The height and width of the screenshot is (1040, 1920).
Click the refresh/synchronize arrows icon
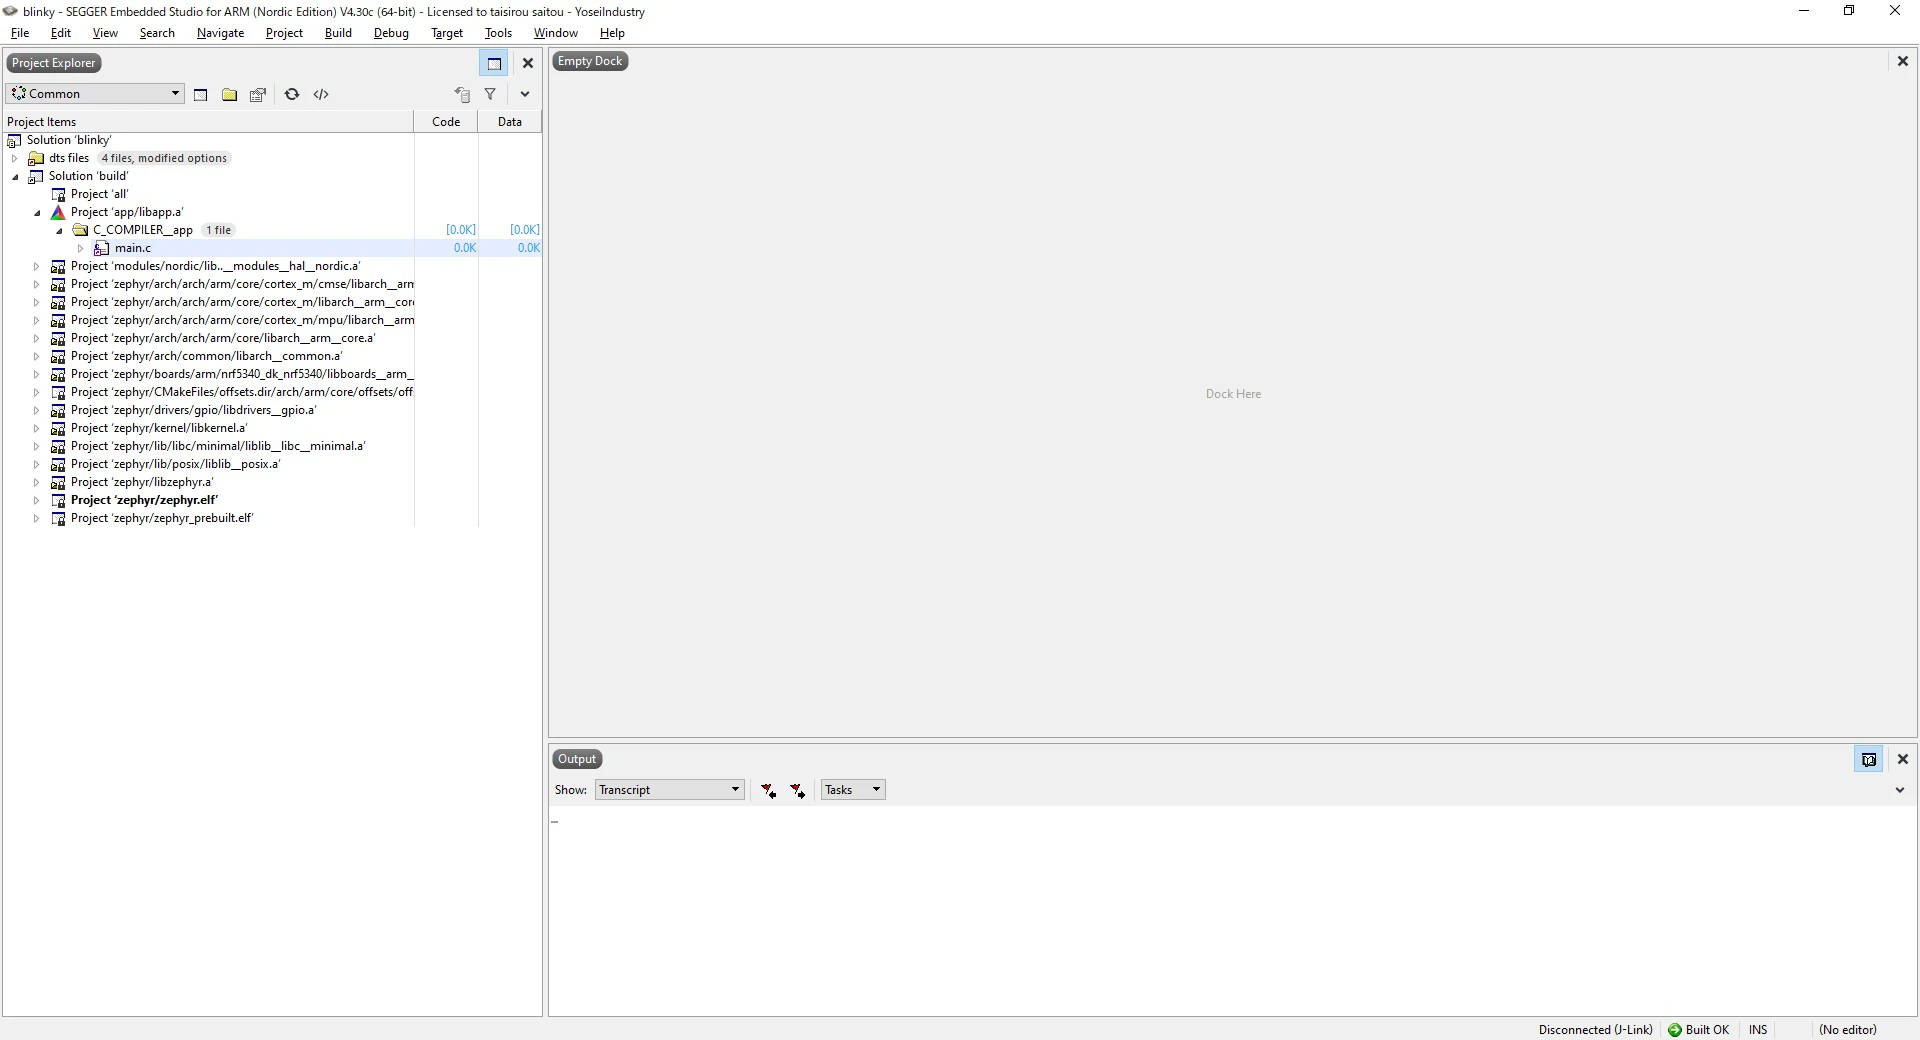[292, 94]
